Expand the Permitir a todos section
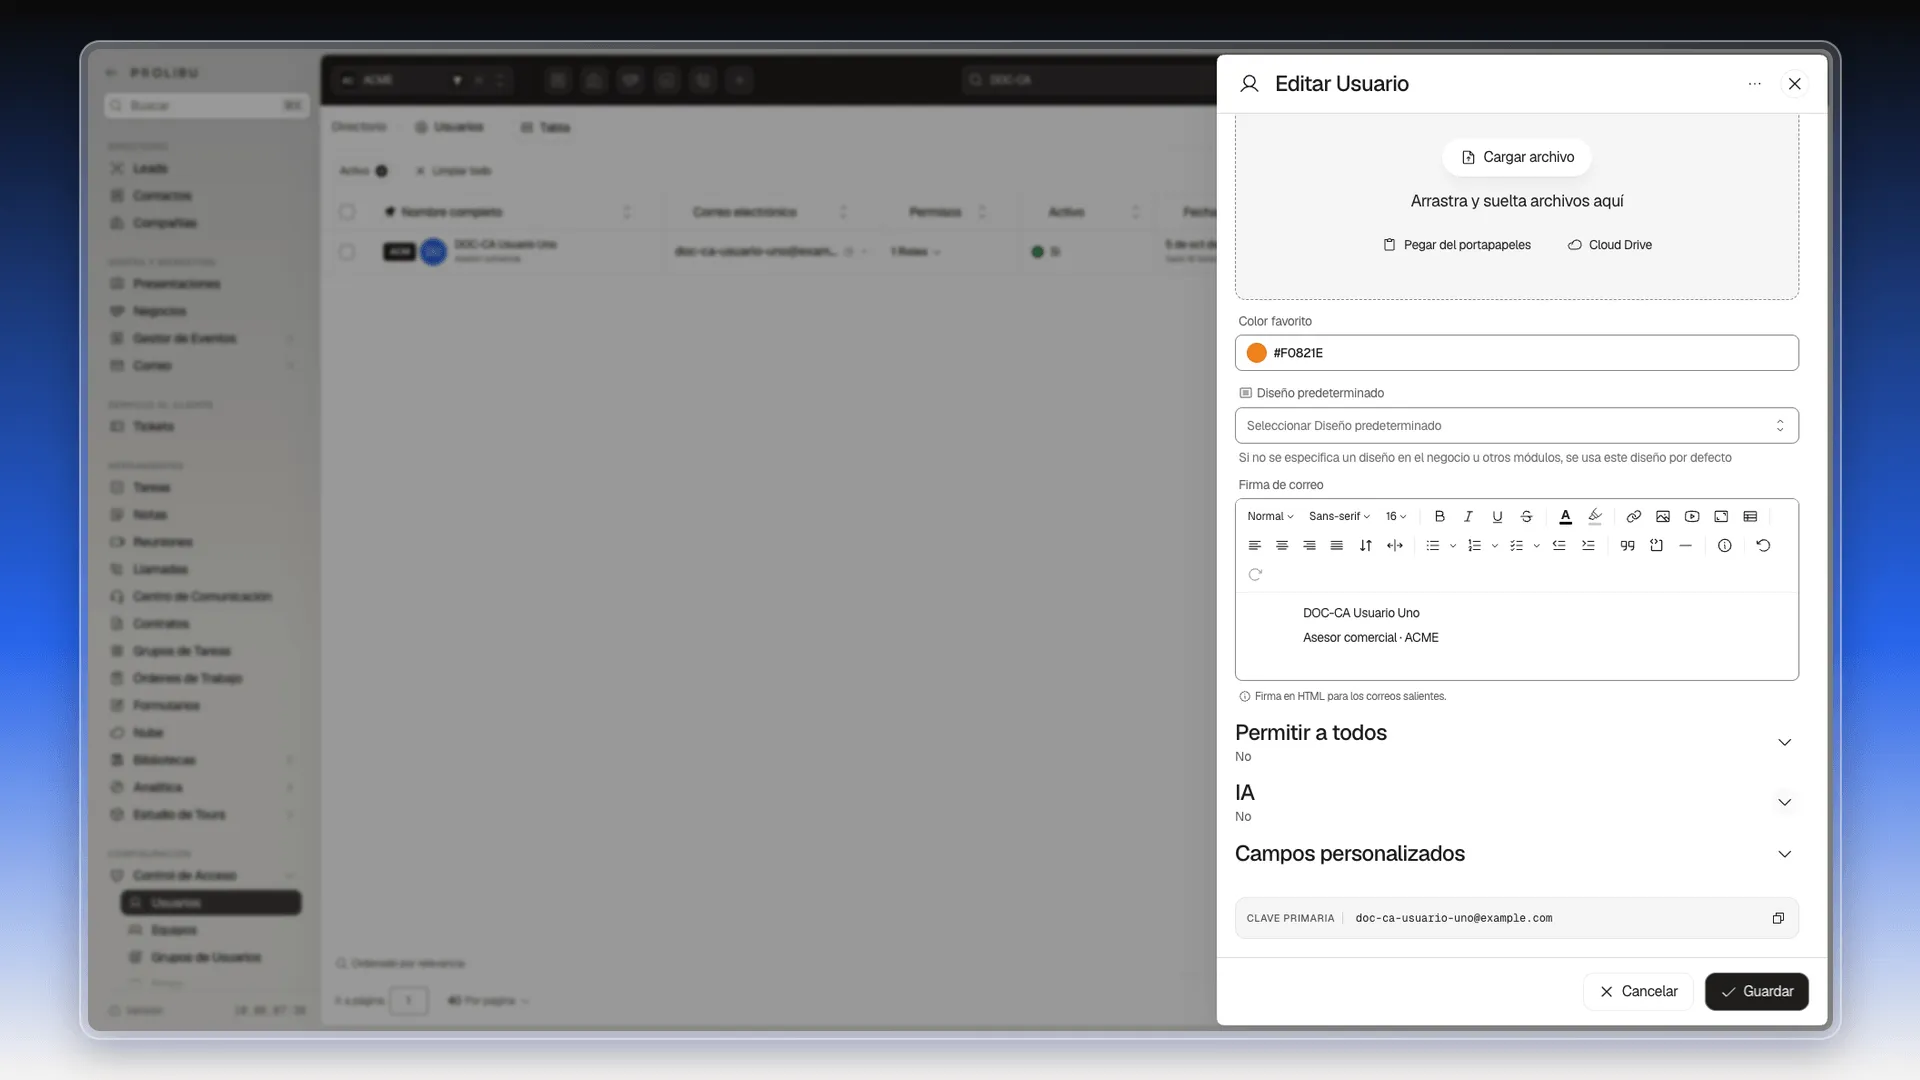1920x1080 pixels. (1784, 743)
